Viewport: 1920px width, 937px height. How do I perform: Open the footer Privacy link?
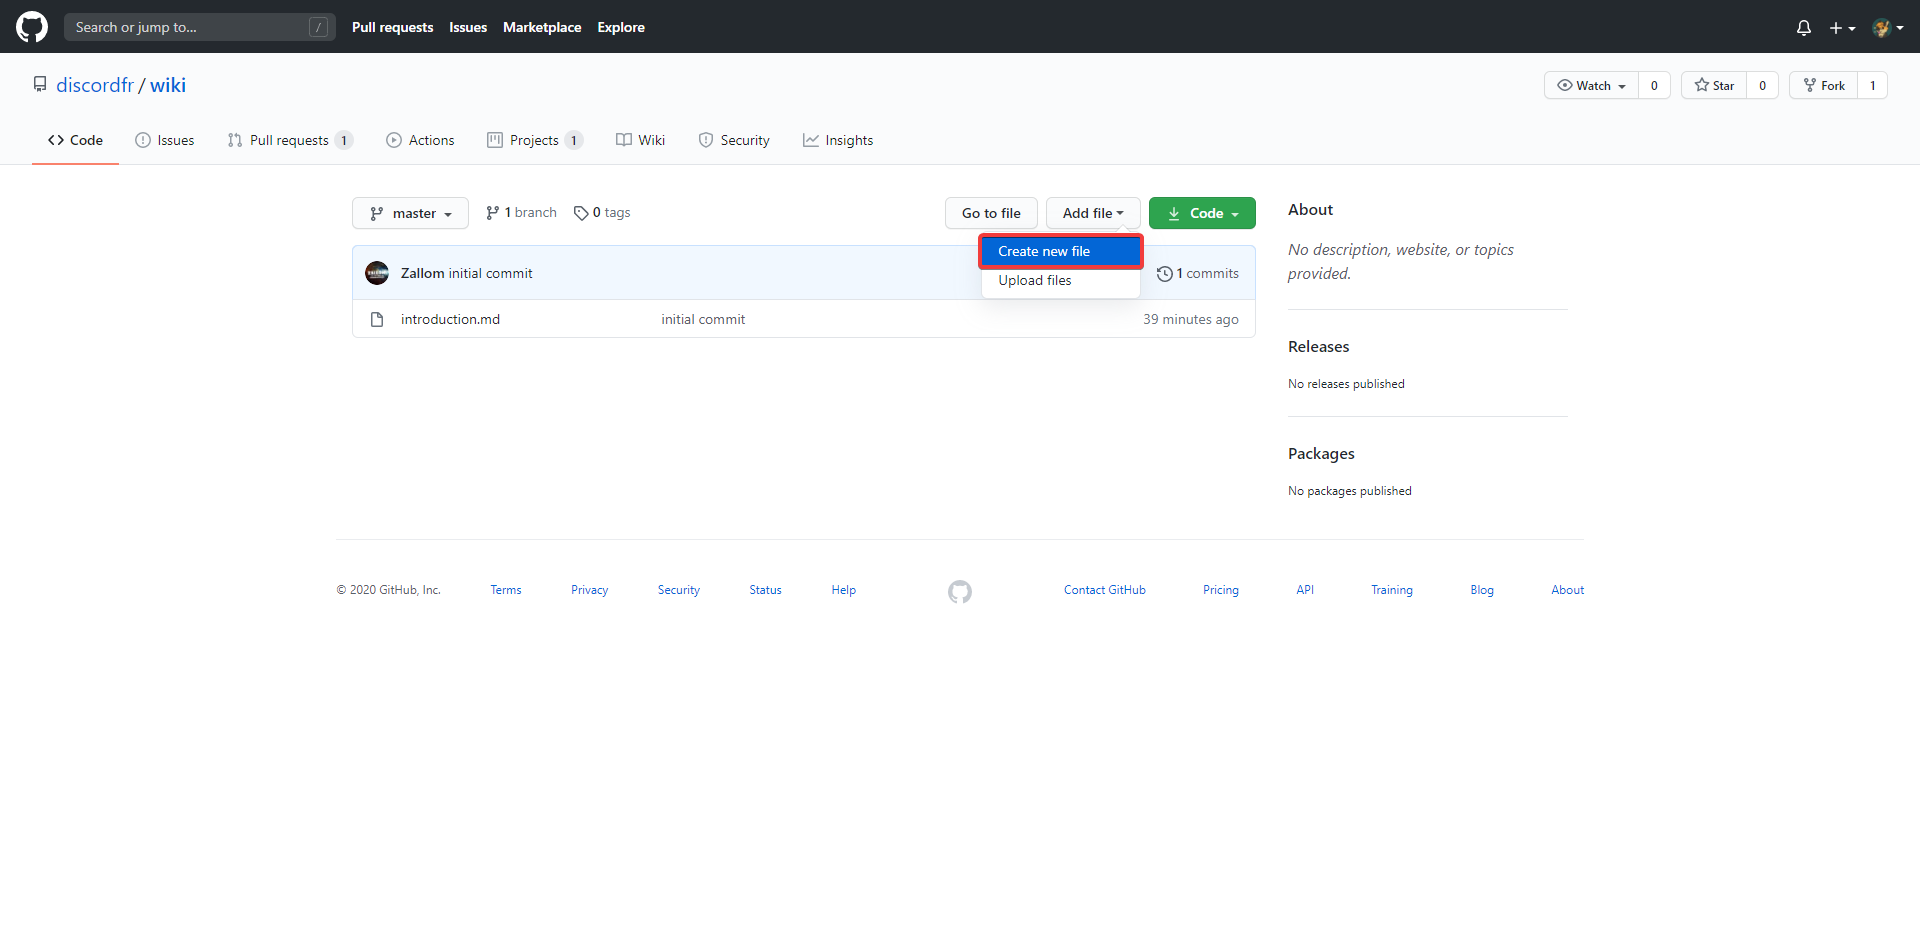tap(589, 590)
